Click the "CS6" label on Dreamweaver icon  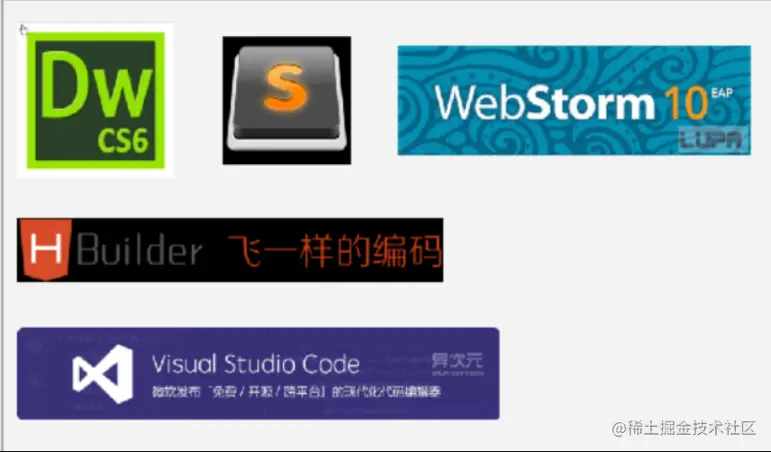[123, 141]
